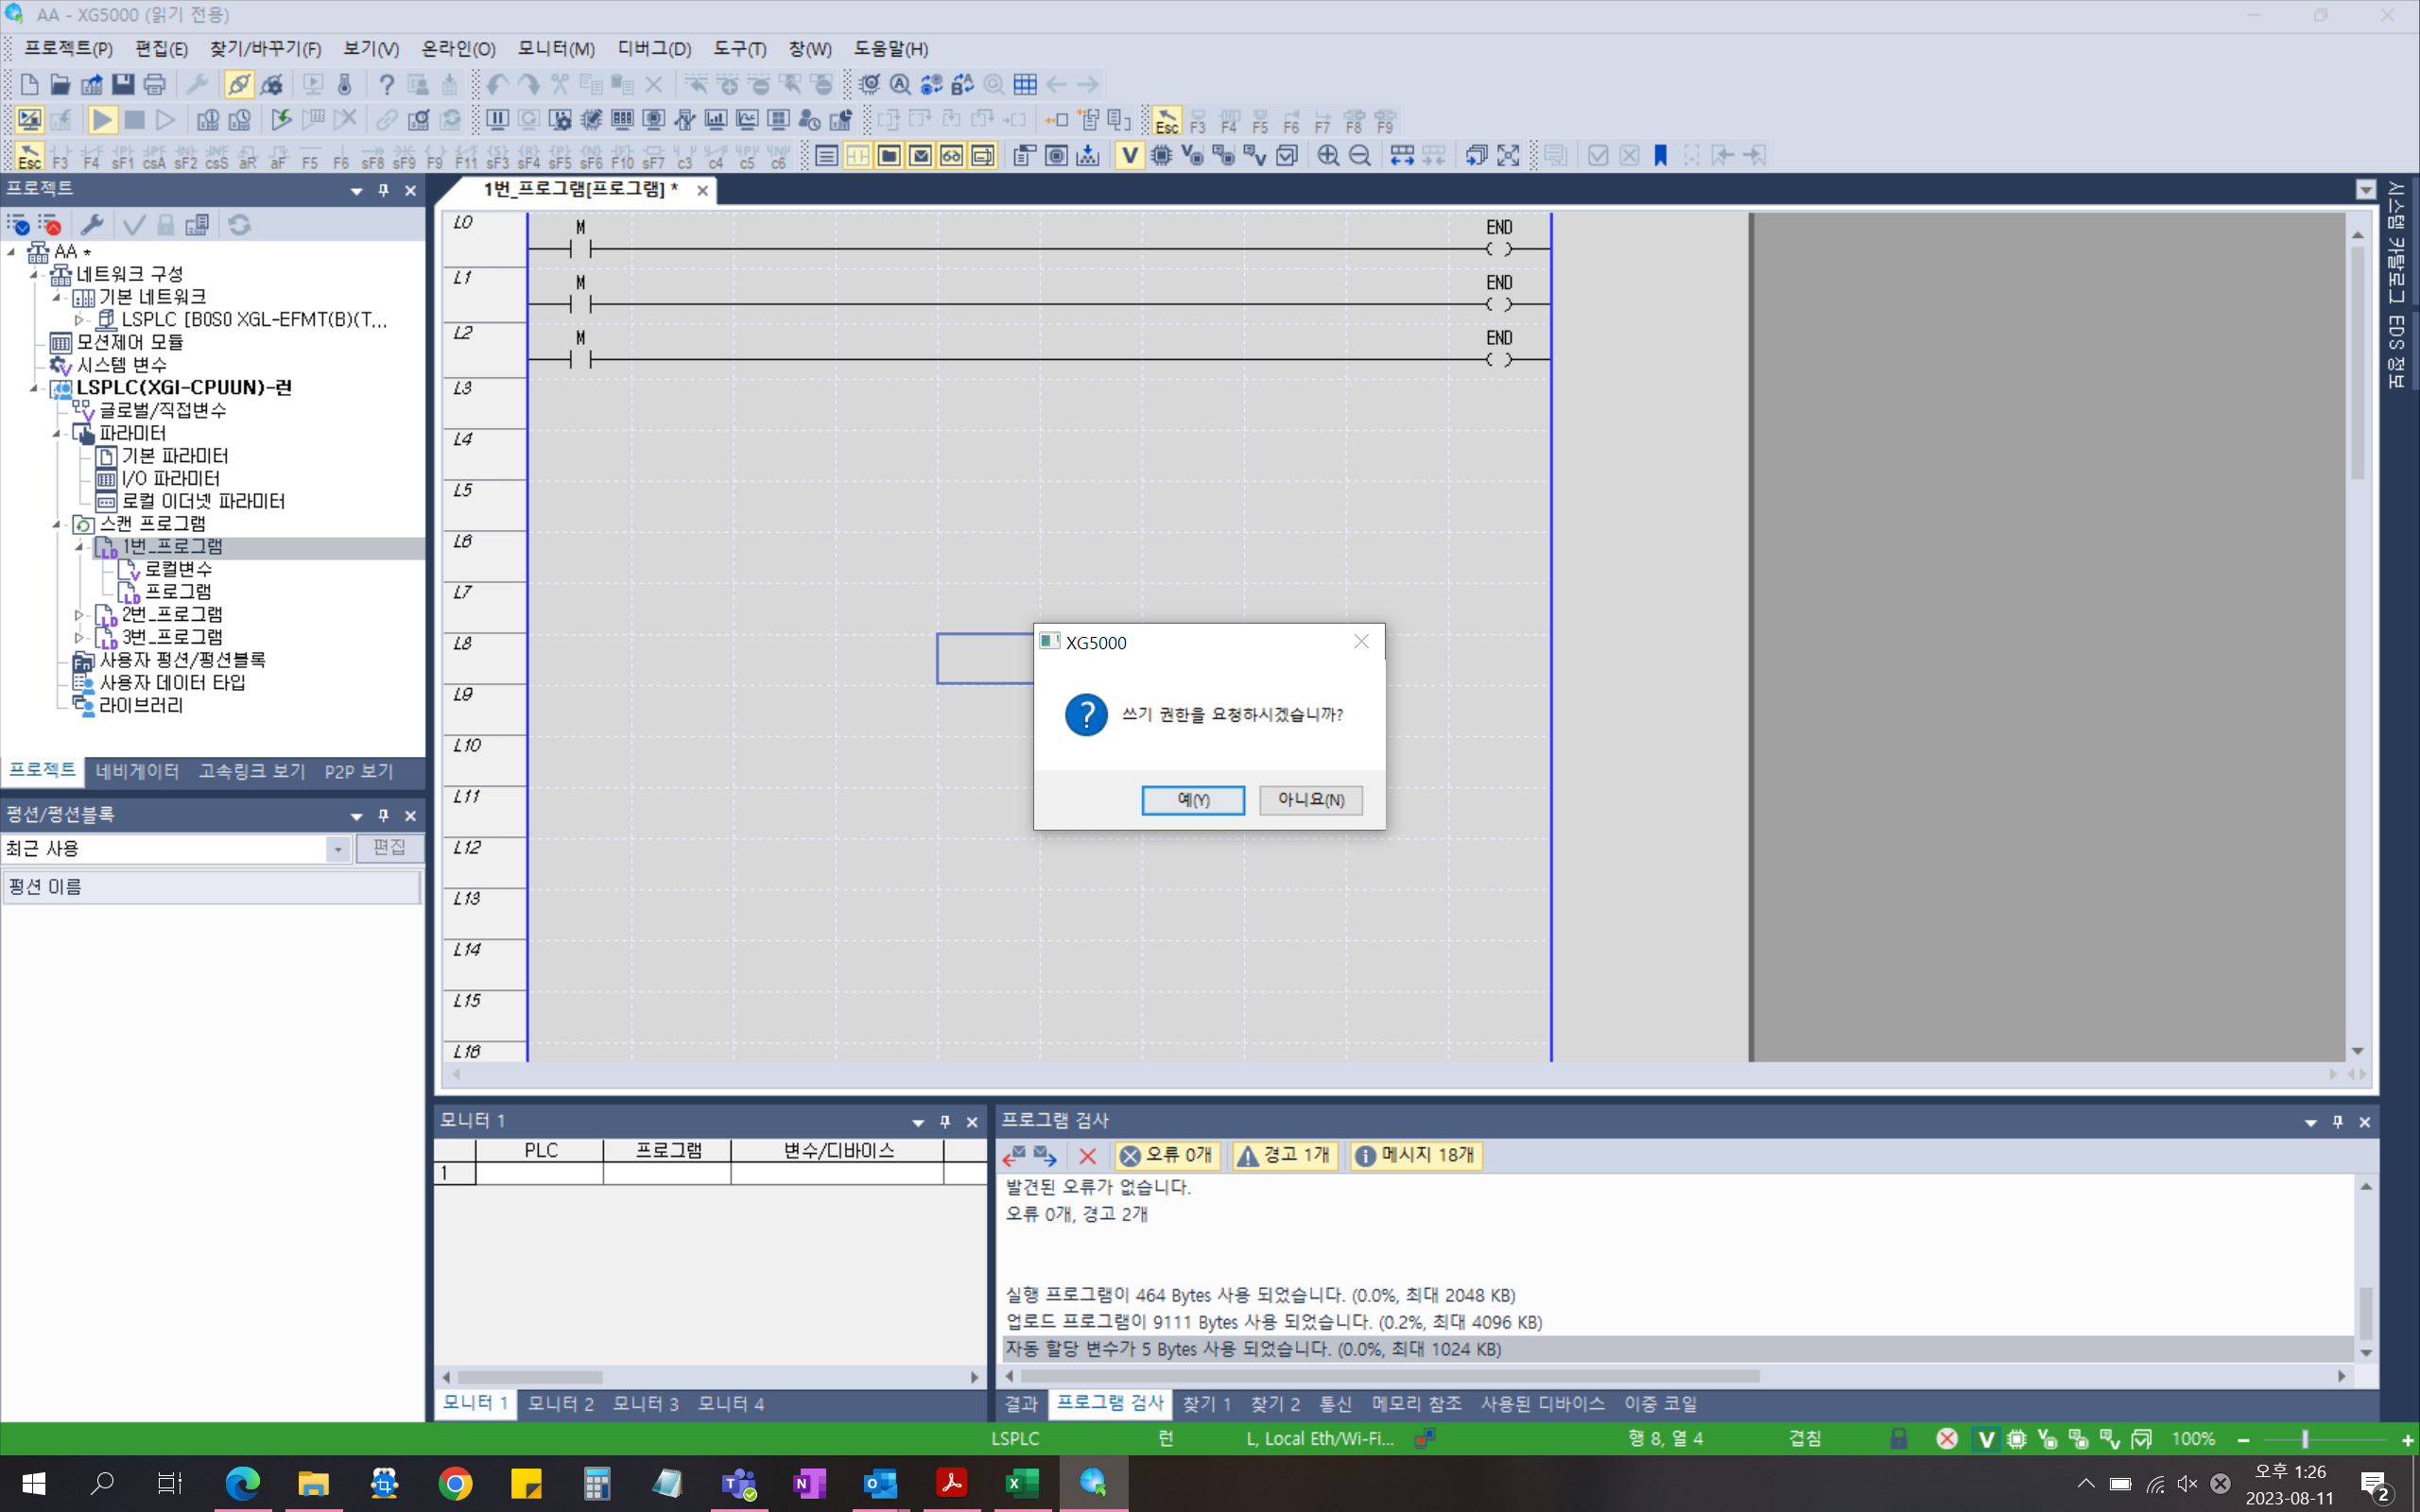
Task: Select the Save project icon
Action: 123,84
